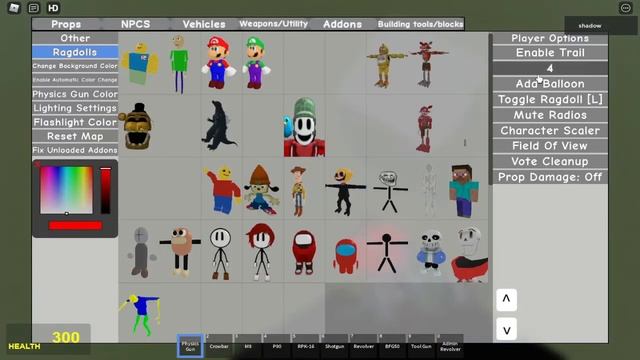Spawn the Minecraft Steve ragdoll
Screen dimensions: 640x360
(x=464, y=191)
